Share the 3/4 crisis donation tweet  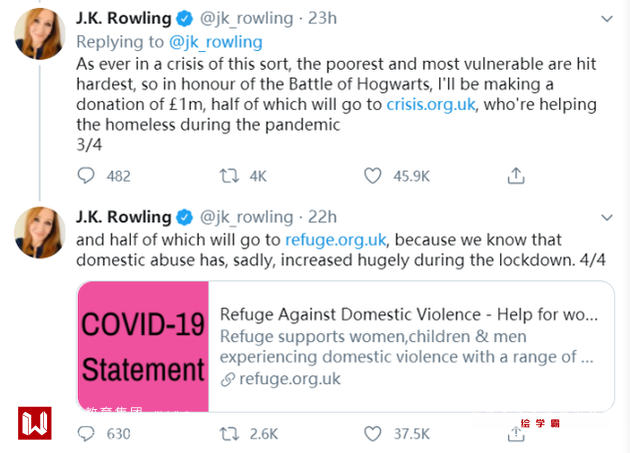tap(516, 176)
